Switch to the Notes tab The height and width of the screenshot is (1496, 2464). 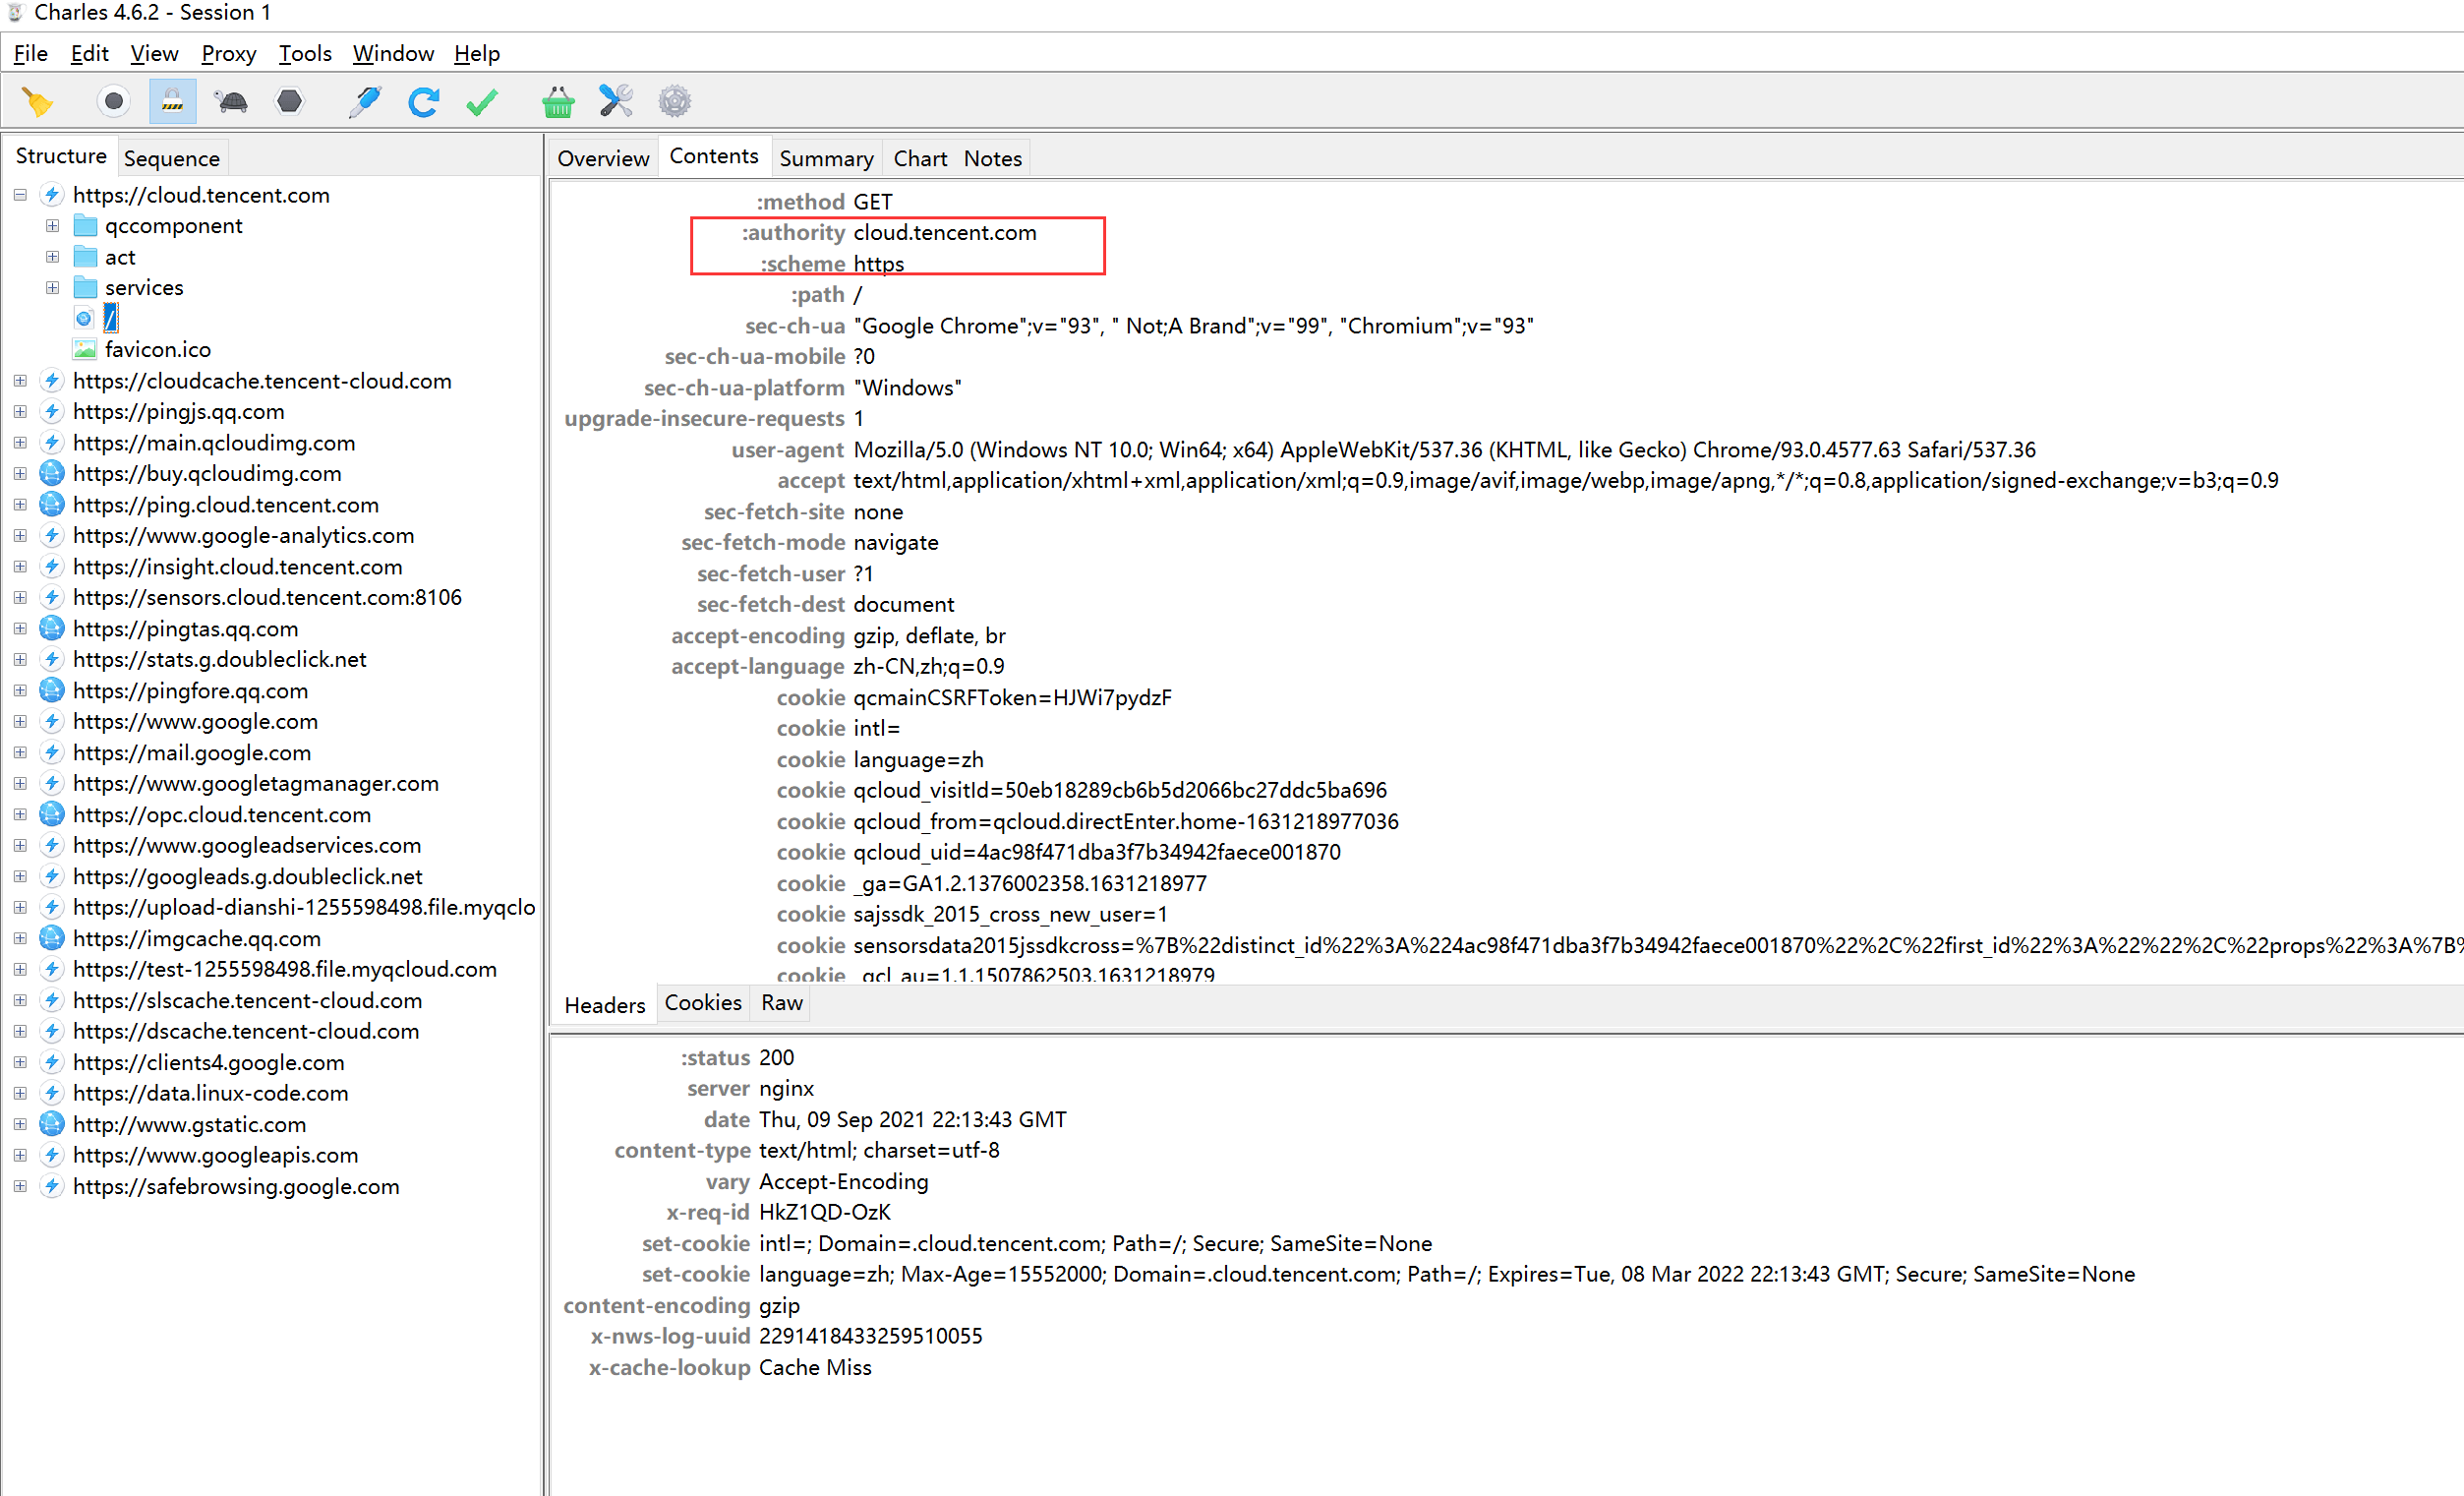pyautogui.click(x=992, y=158)
